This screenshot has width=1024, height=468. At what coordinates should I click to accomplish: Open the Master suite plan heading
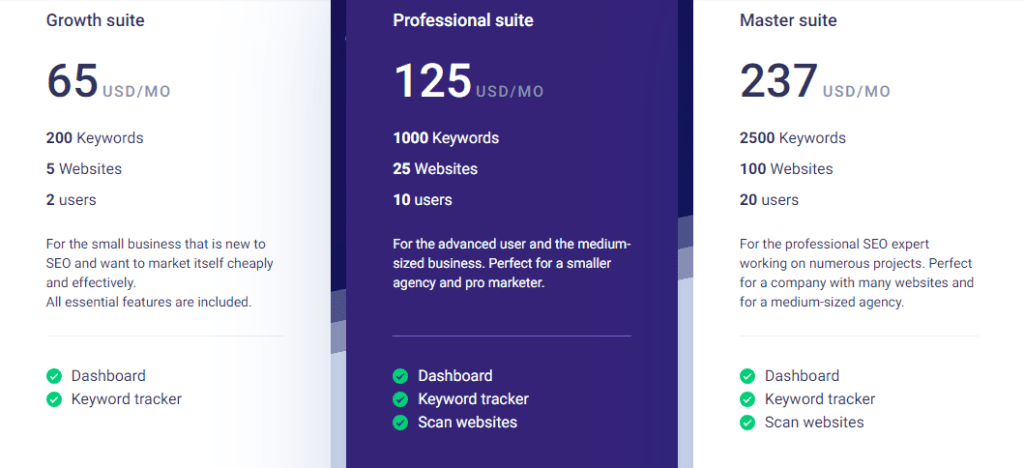click(788, 20)
